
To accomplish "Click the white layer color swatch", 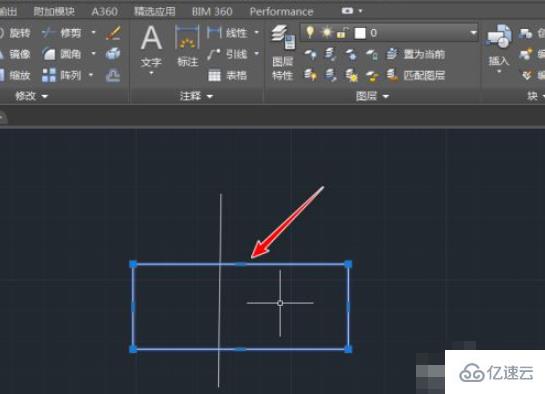I will (360, 33).
